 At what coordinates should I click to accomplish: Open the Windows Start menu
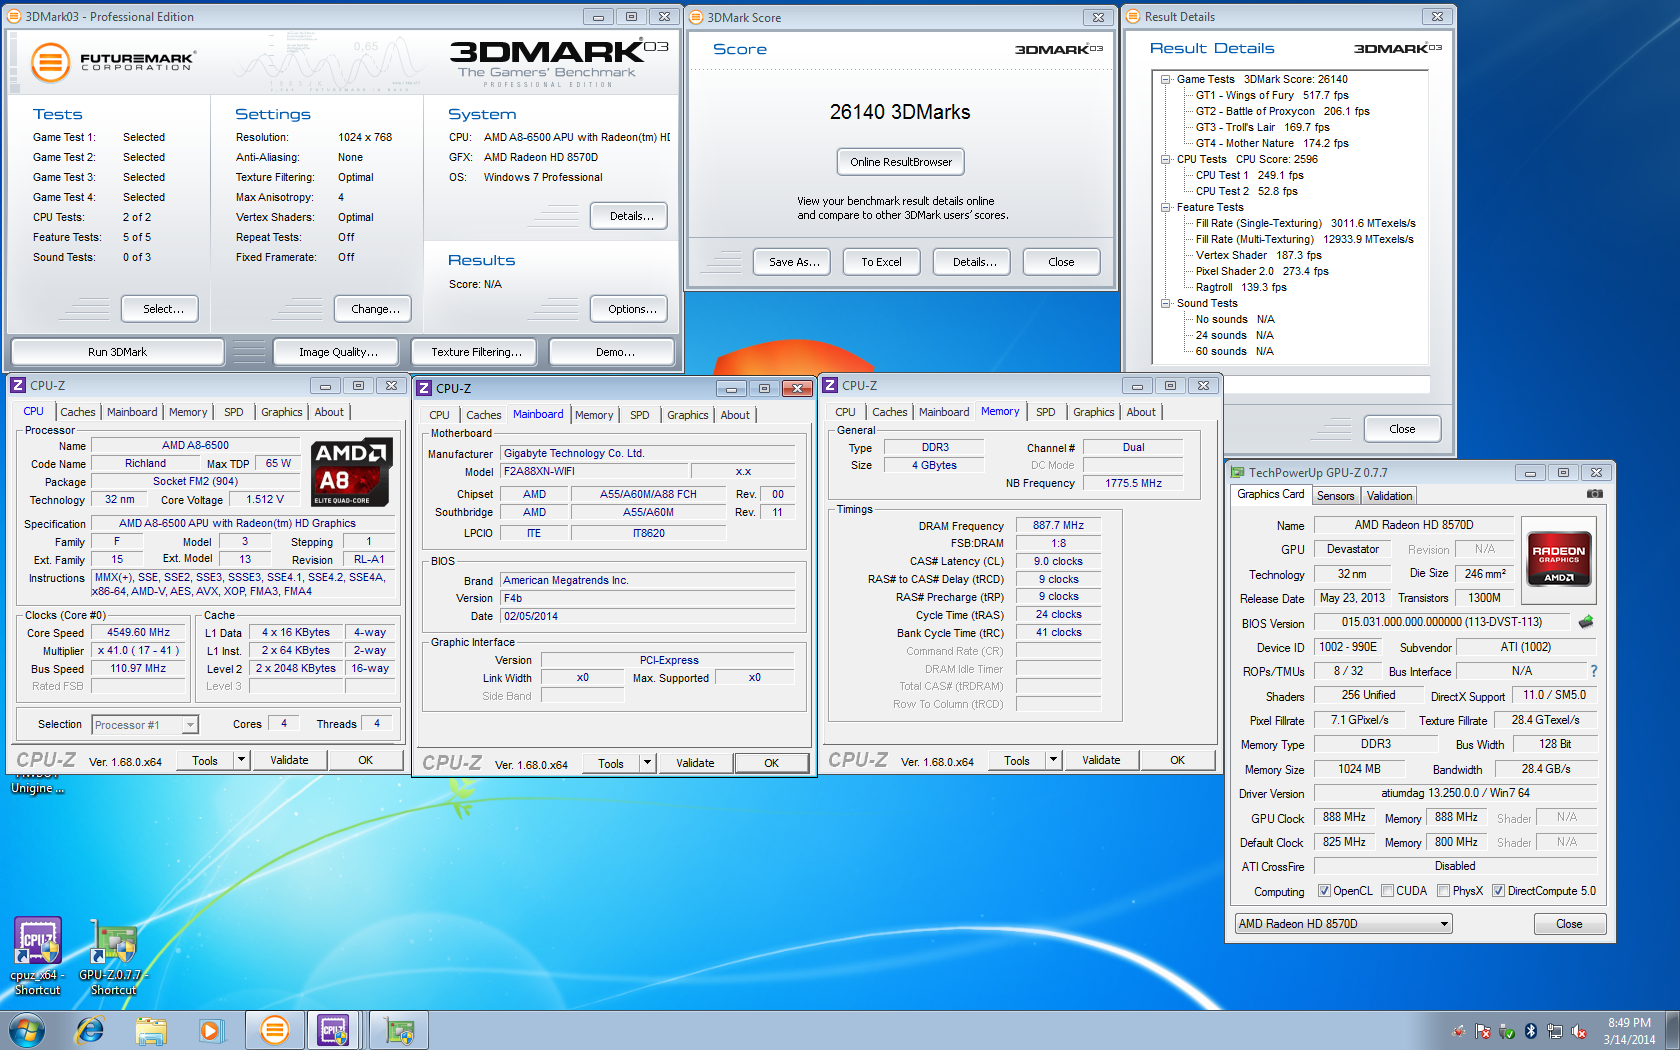pyautogui.click(x=27, y=1030)
